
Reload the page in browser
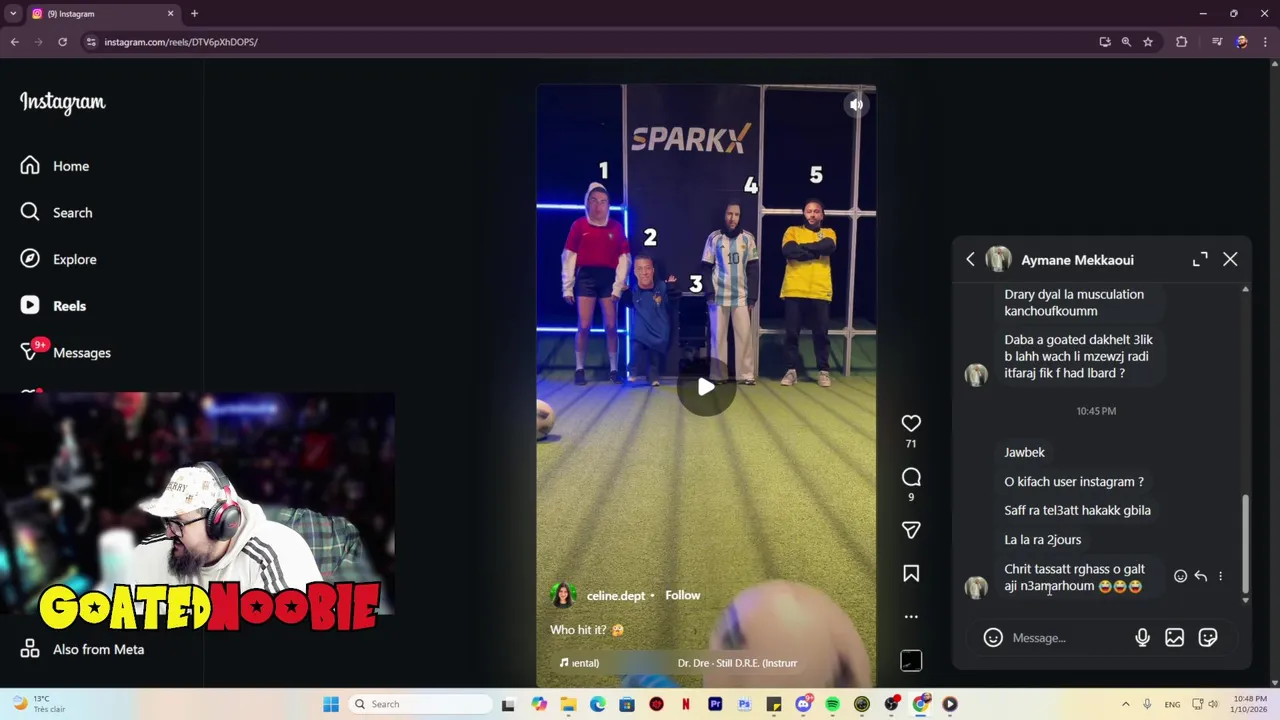tap(62, 42)
